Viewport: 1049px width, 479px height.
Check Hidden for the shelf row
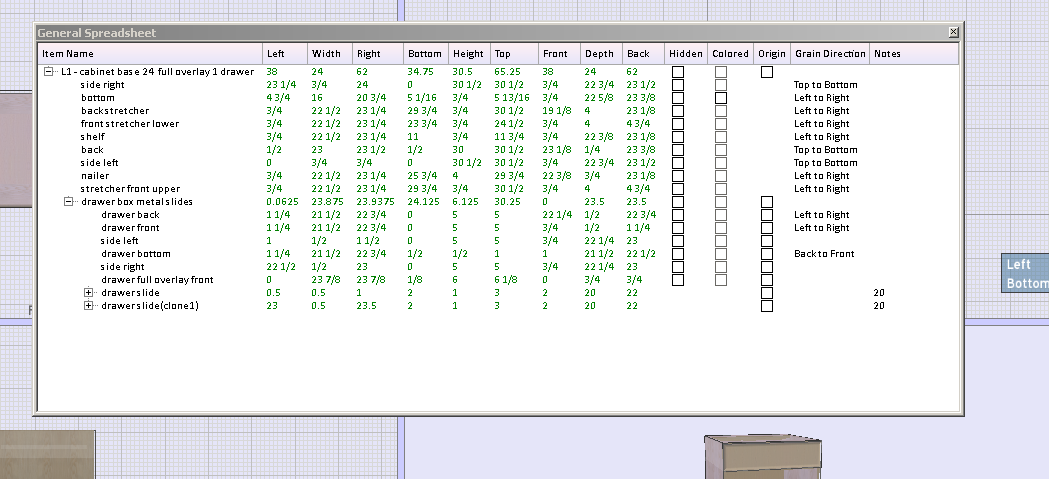[678, 136]
